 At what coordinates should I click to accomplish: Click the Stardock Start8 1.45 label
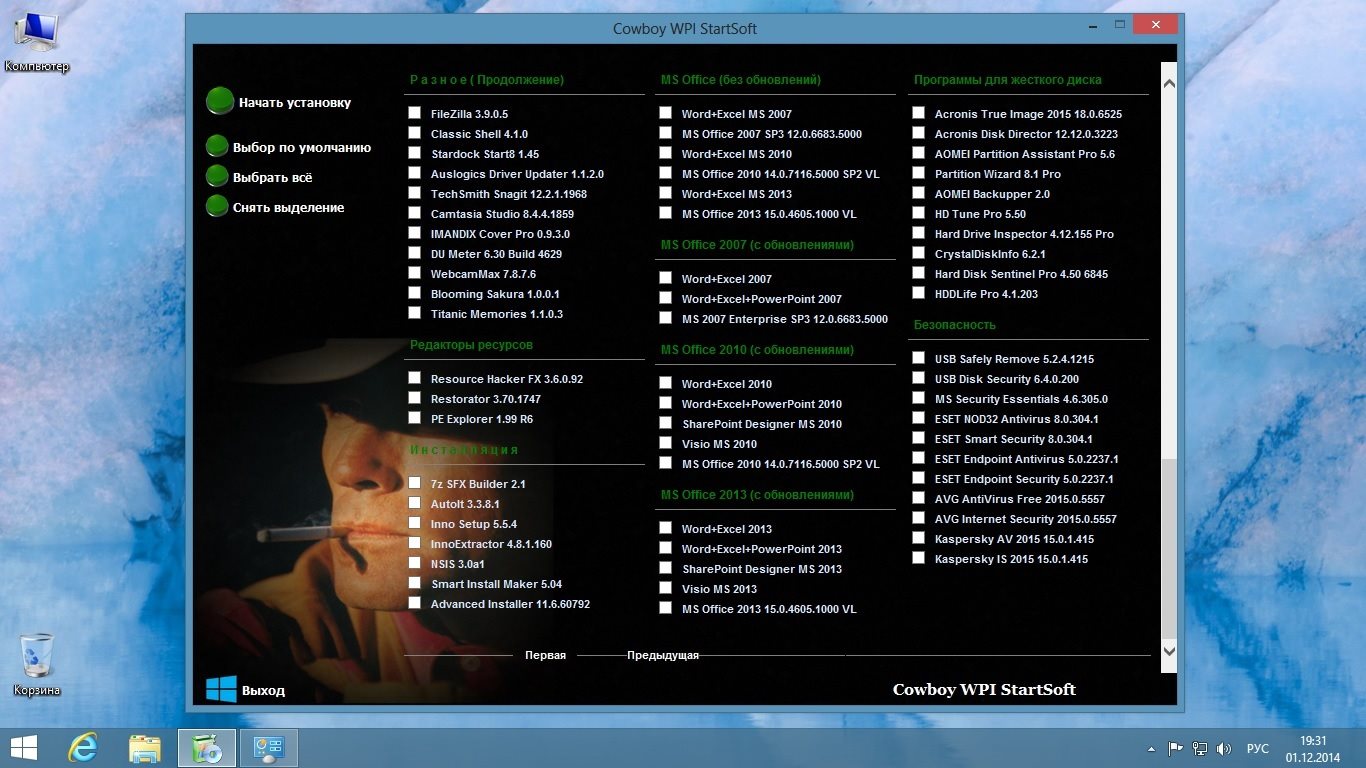point(485,154)
